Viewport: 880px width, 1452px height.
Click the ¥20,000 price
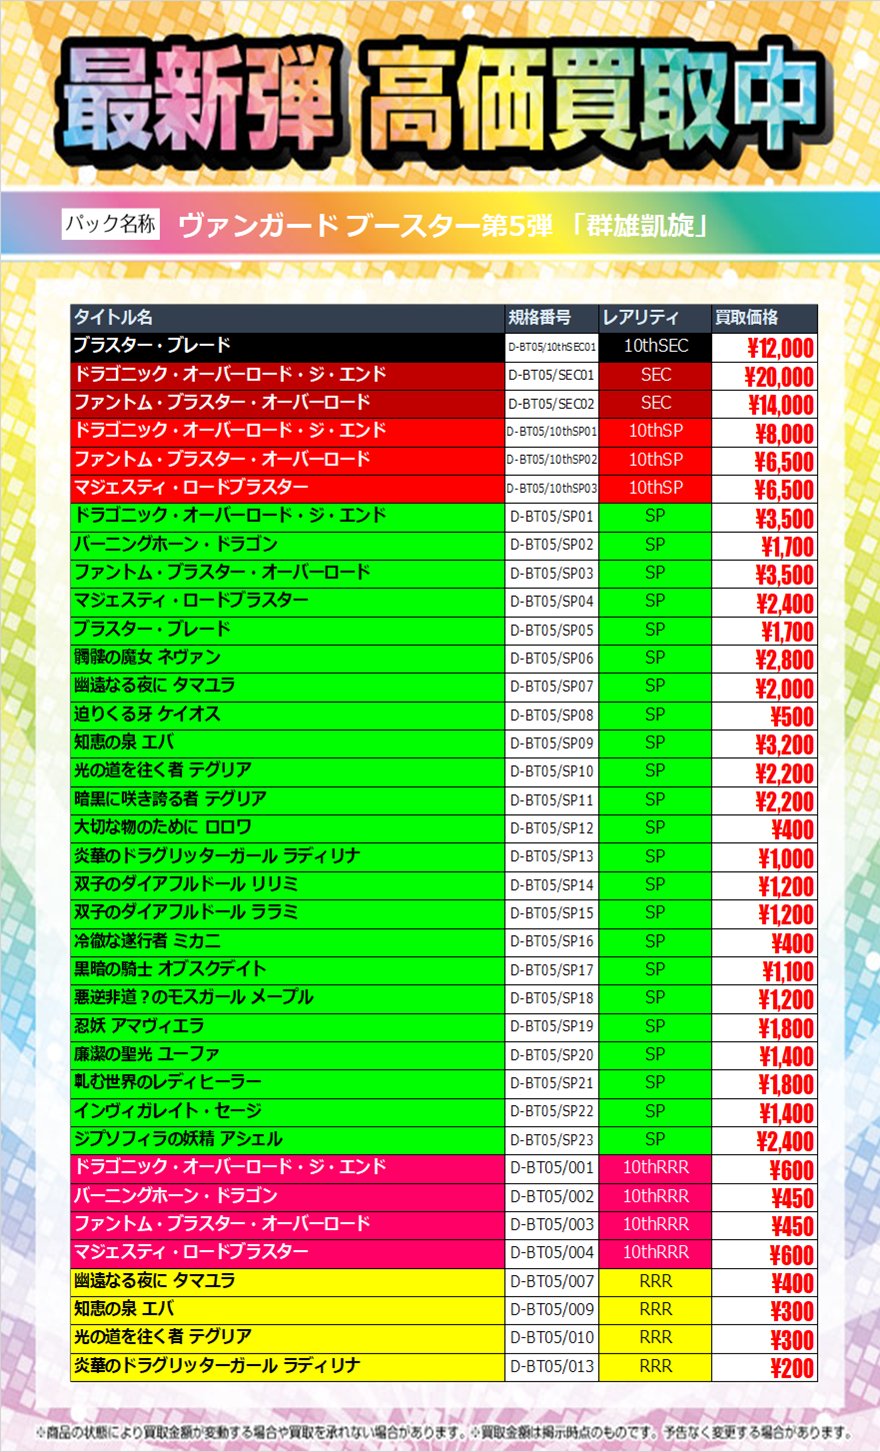coord(779,377)
